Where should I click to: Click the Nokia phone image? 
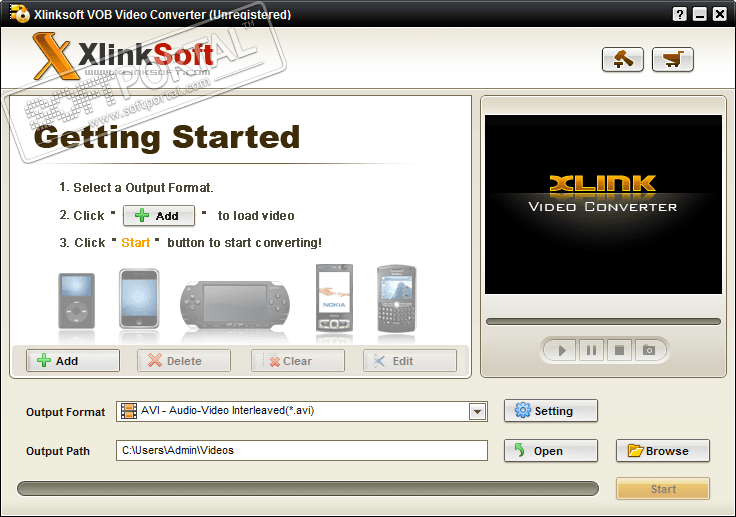(334, 298)
